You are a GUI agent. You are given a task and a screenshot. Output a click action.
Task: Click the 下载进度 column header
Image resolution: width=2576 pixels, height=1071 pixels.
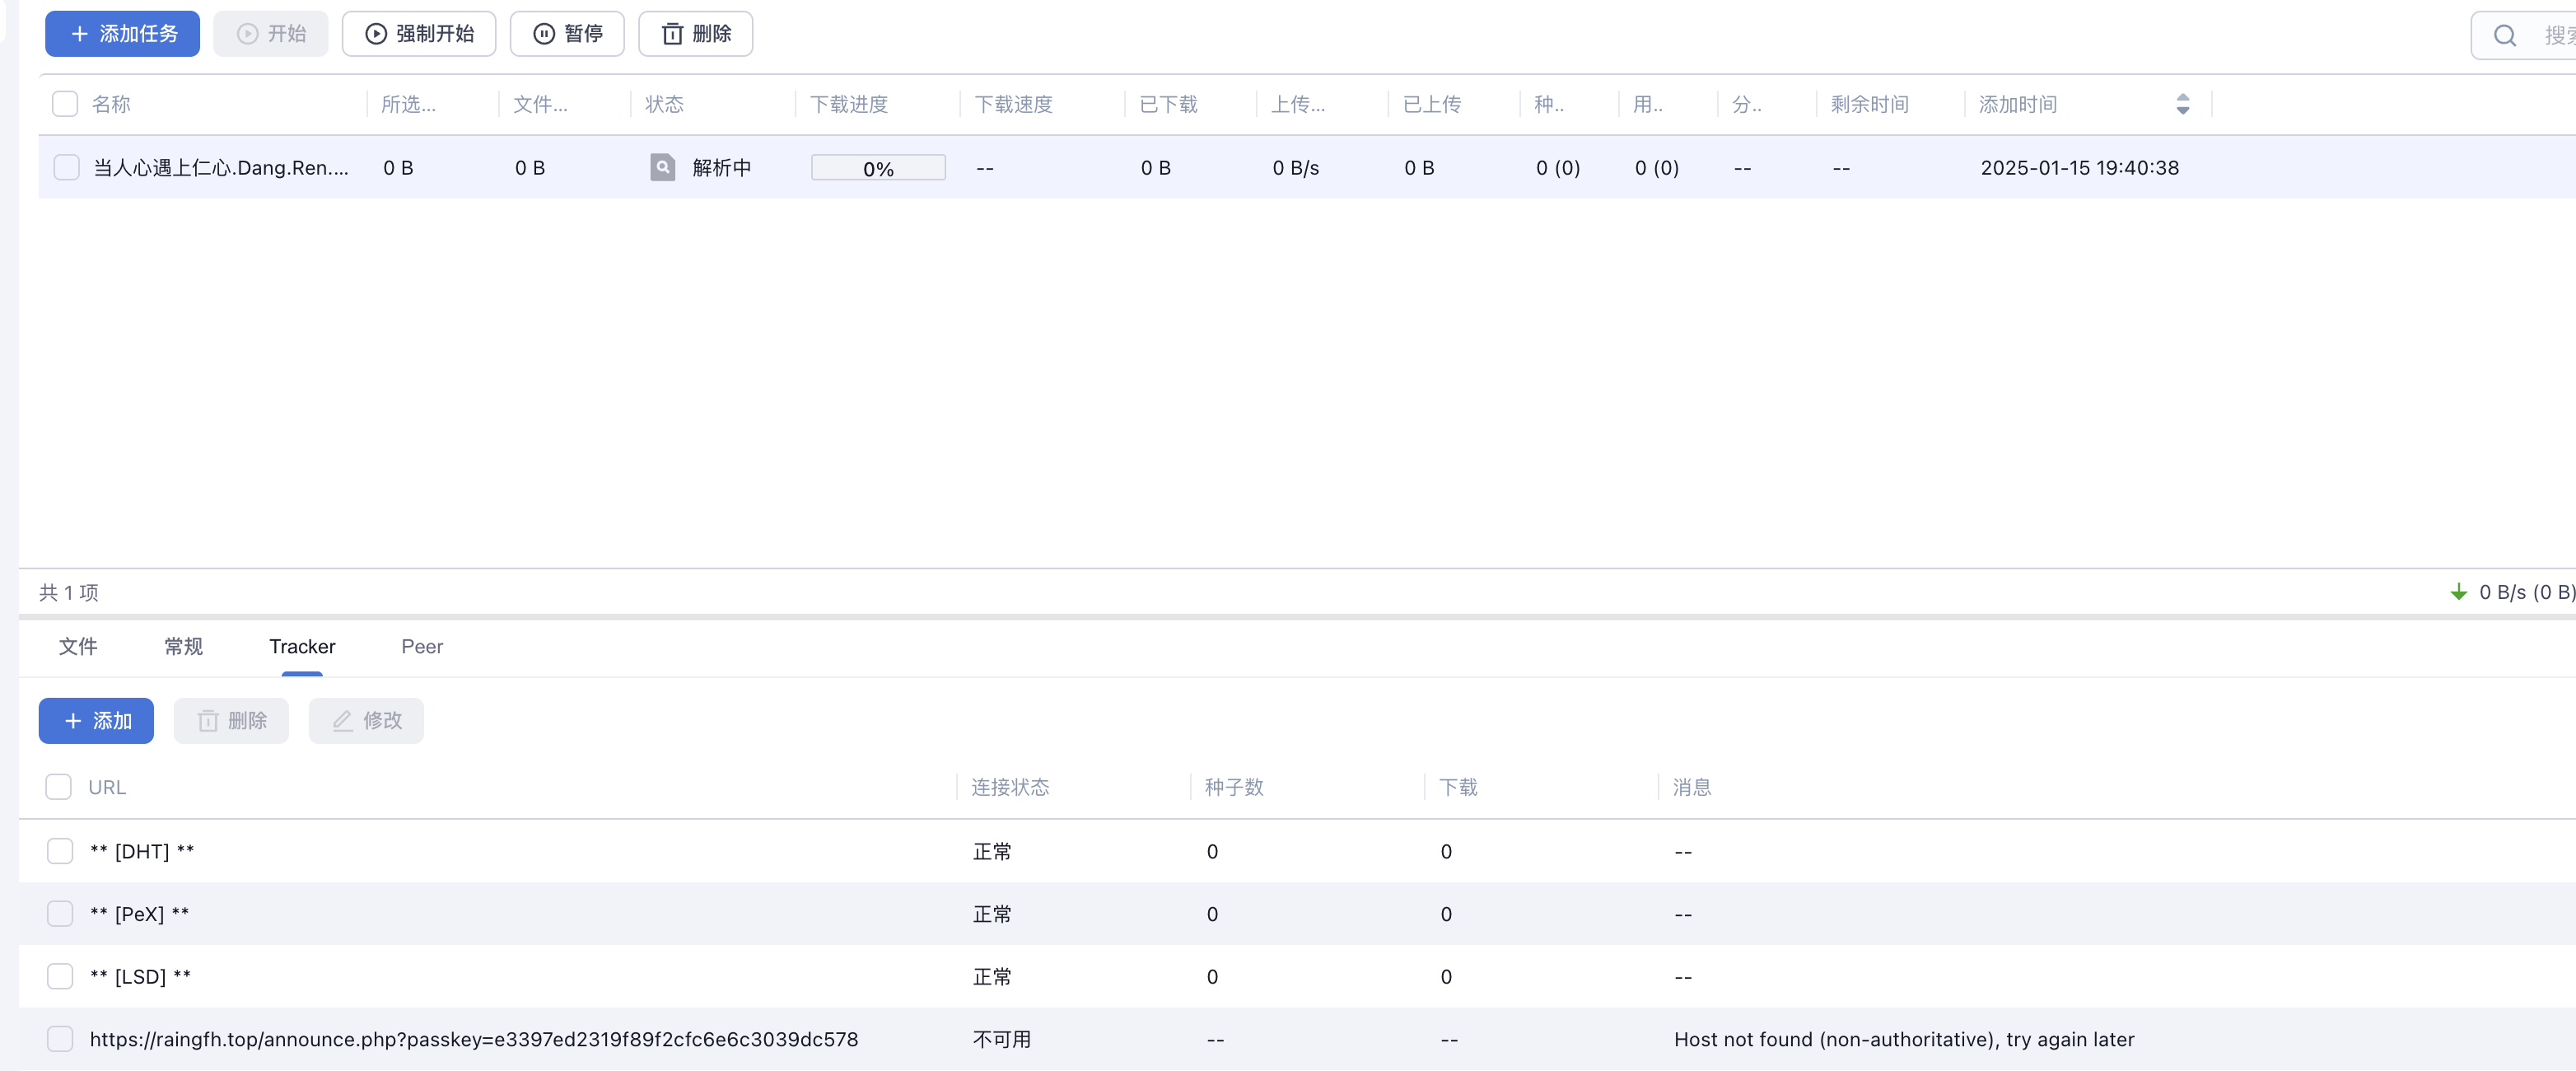(x=849, y=104)
